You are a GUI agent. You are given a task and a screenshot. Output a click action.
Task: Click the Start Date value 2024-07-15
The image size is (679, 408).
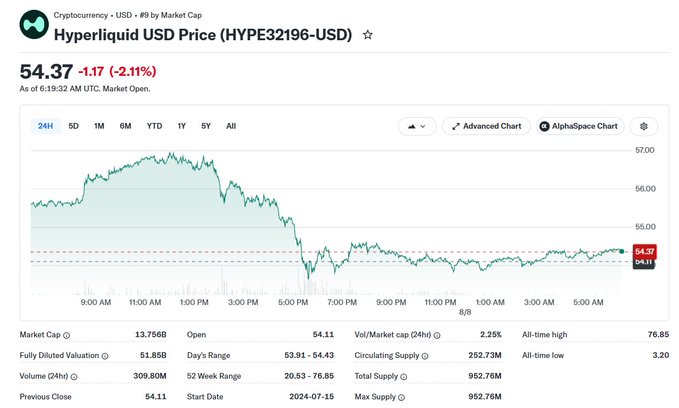[x=312, y=397]
